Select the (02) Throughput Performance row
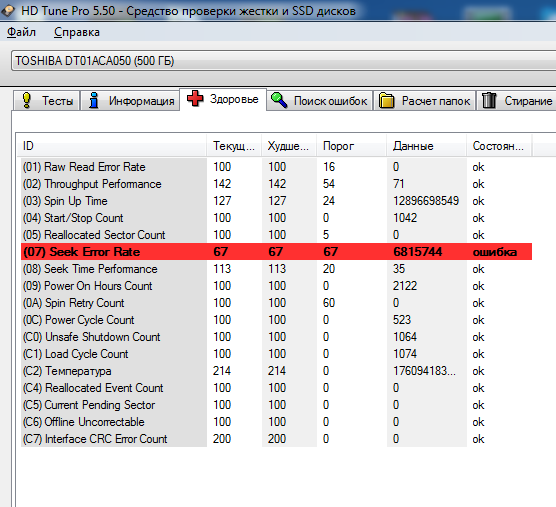The height and width of the screenshot is (507, 556). (277, 184)
